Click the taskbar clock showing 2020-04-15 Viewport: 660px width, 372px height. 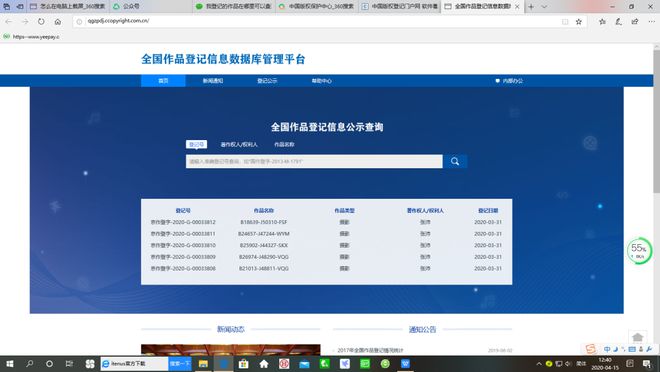[605, 364]
